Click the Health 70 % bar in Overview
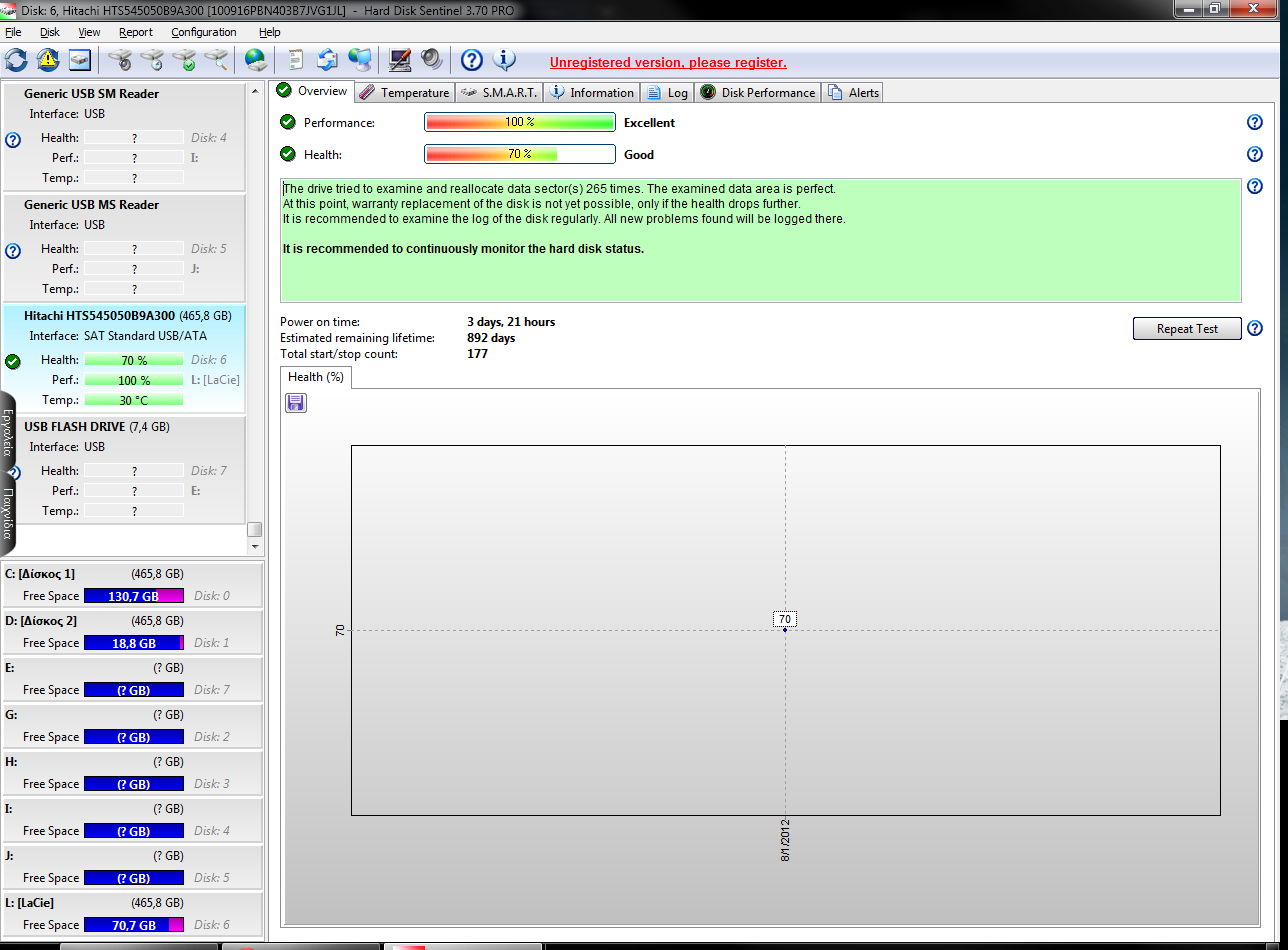Image resolution: width=1288 pixels, height=950 pixels. [520, 154]
